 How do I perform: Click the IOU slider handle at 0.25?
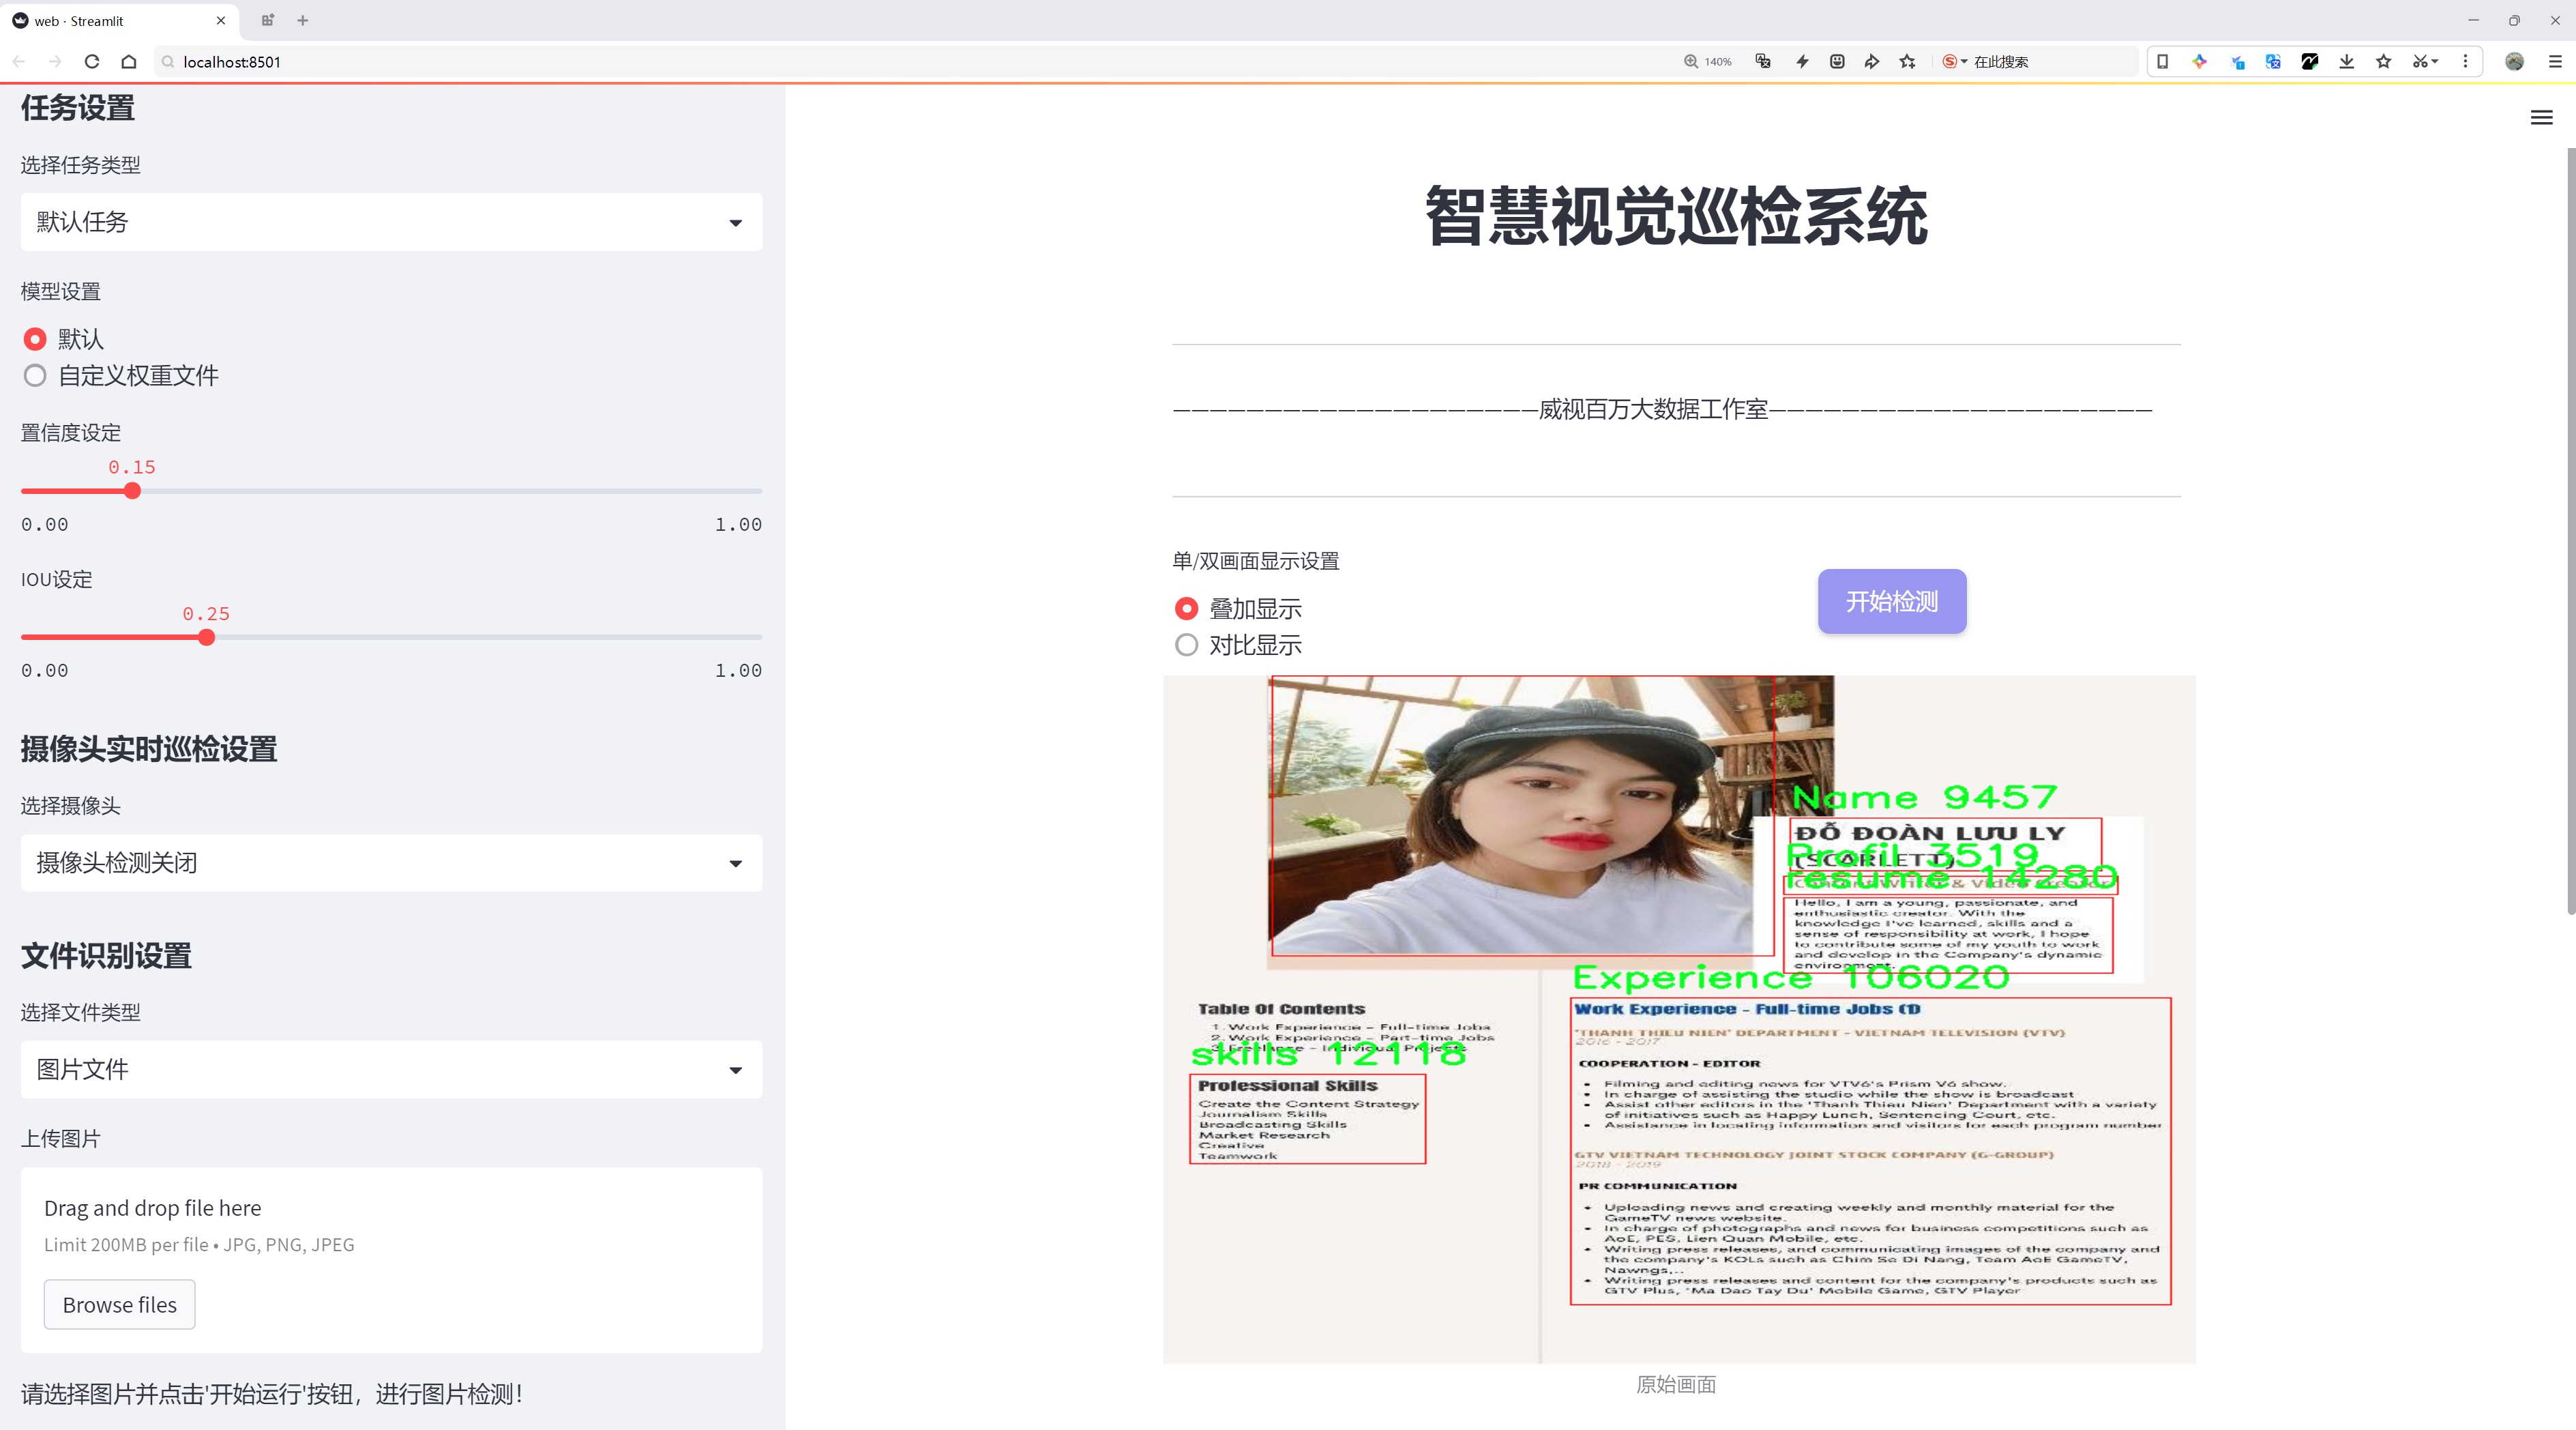click(x=206, y=637)
